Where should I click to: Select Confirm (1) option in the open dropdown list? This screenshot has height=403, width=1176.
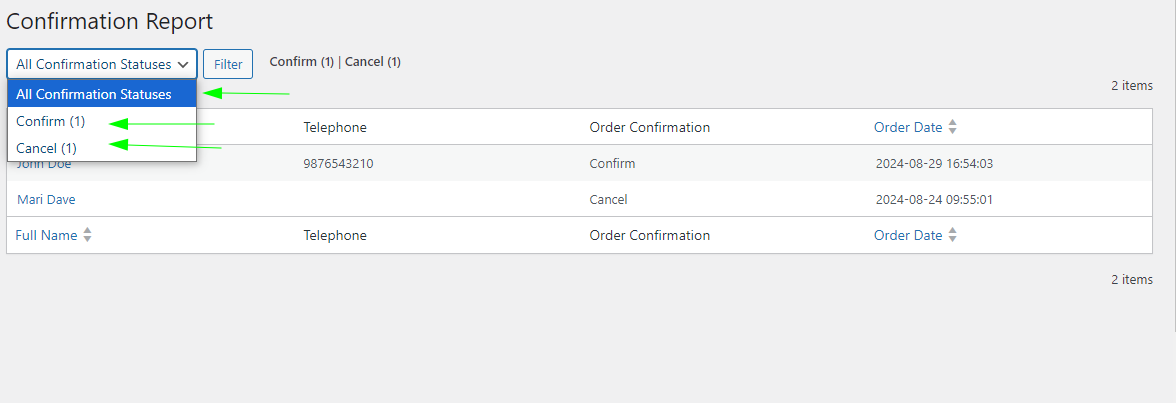[x=51, y=121]
